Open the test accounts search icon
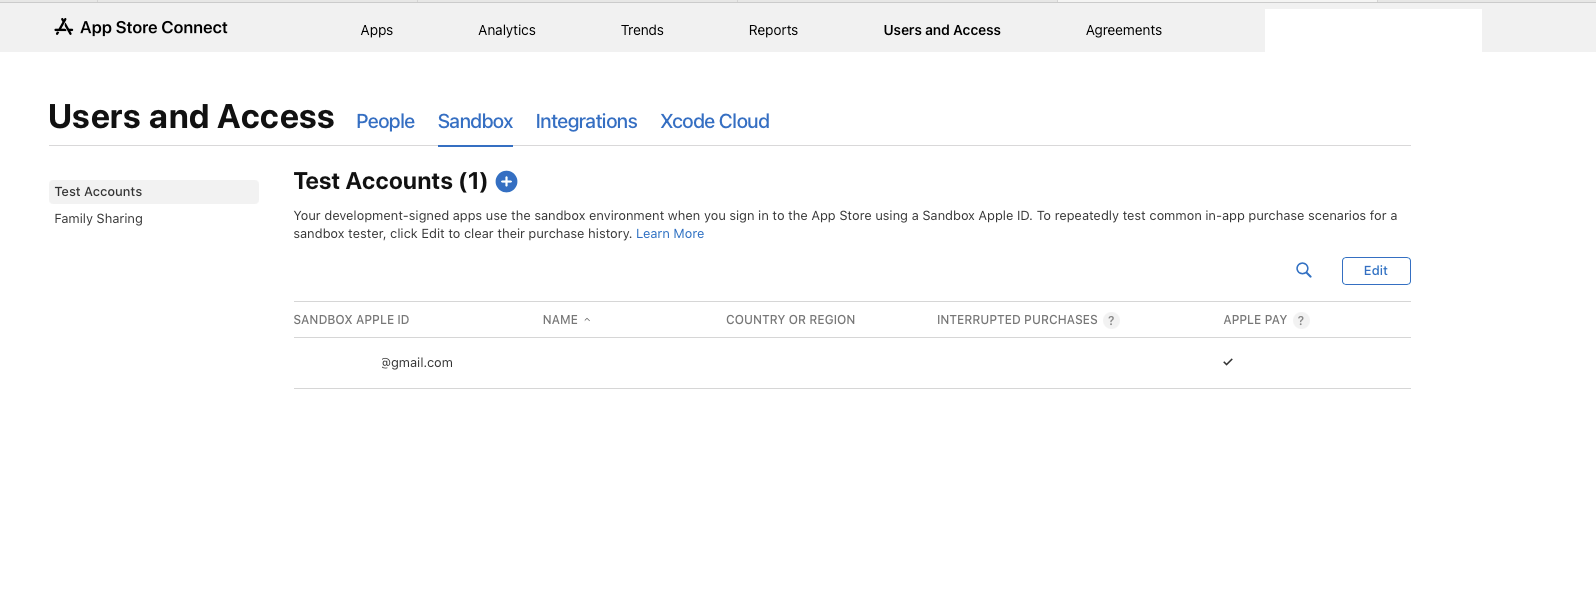1596x595 pixels. coord(1304,270)
